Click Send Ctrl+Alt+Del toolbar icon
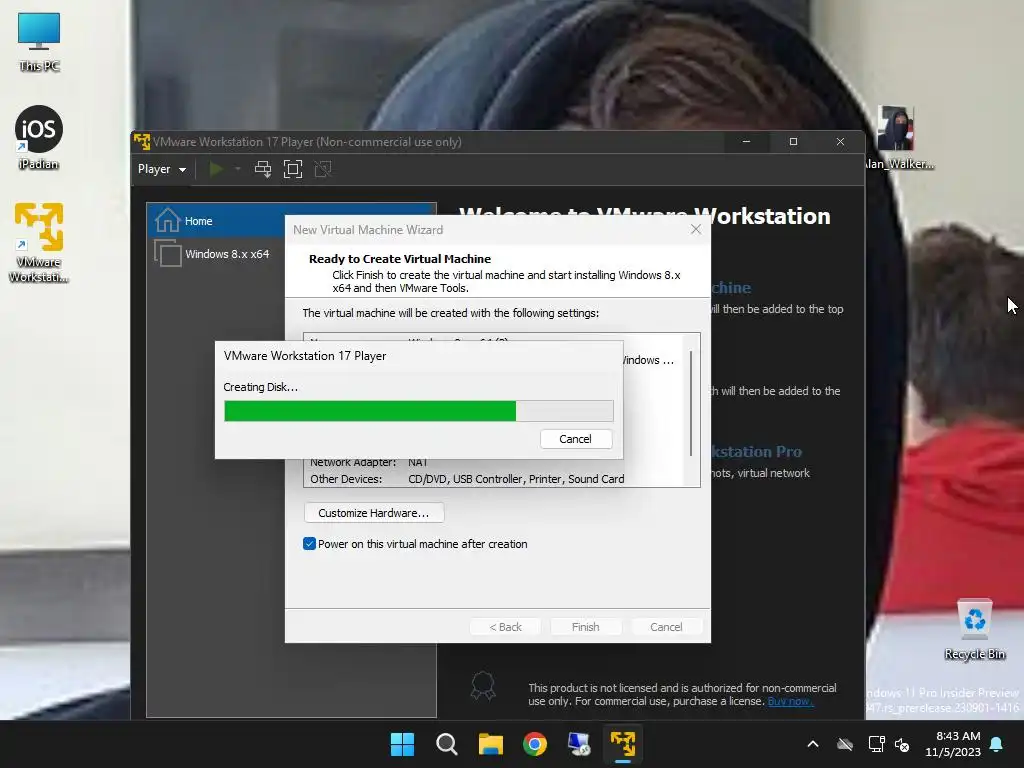 (x=263, y=169)
